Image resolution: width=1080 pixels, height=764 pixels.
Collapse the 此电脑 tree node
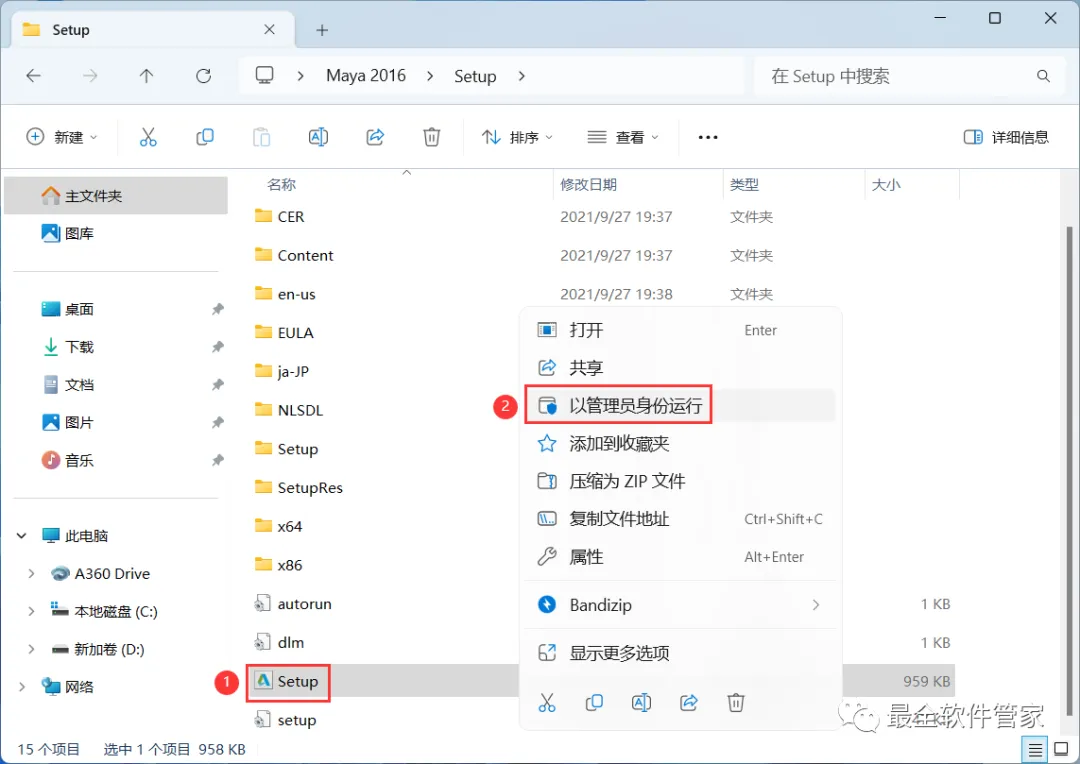[22, 535]
